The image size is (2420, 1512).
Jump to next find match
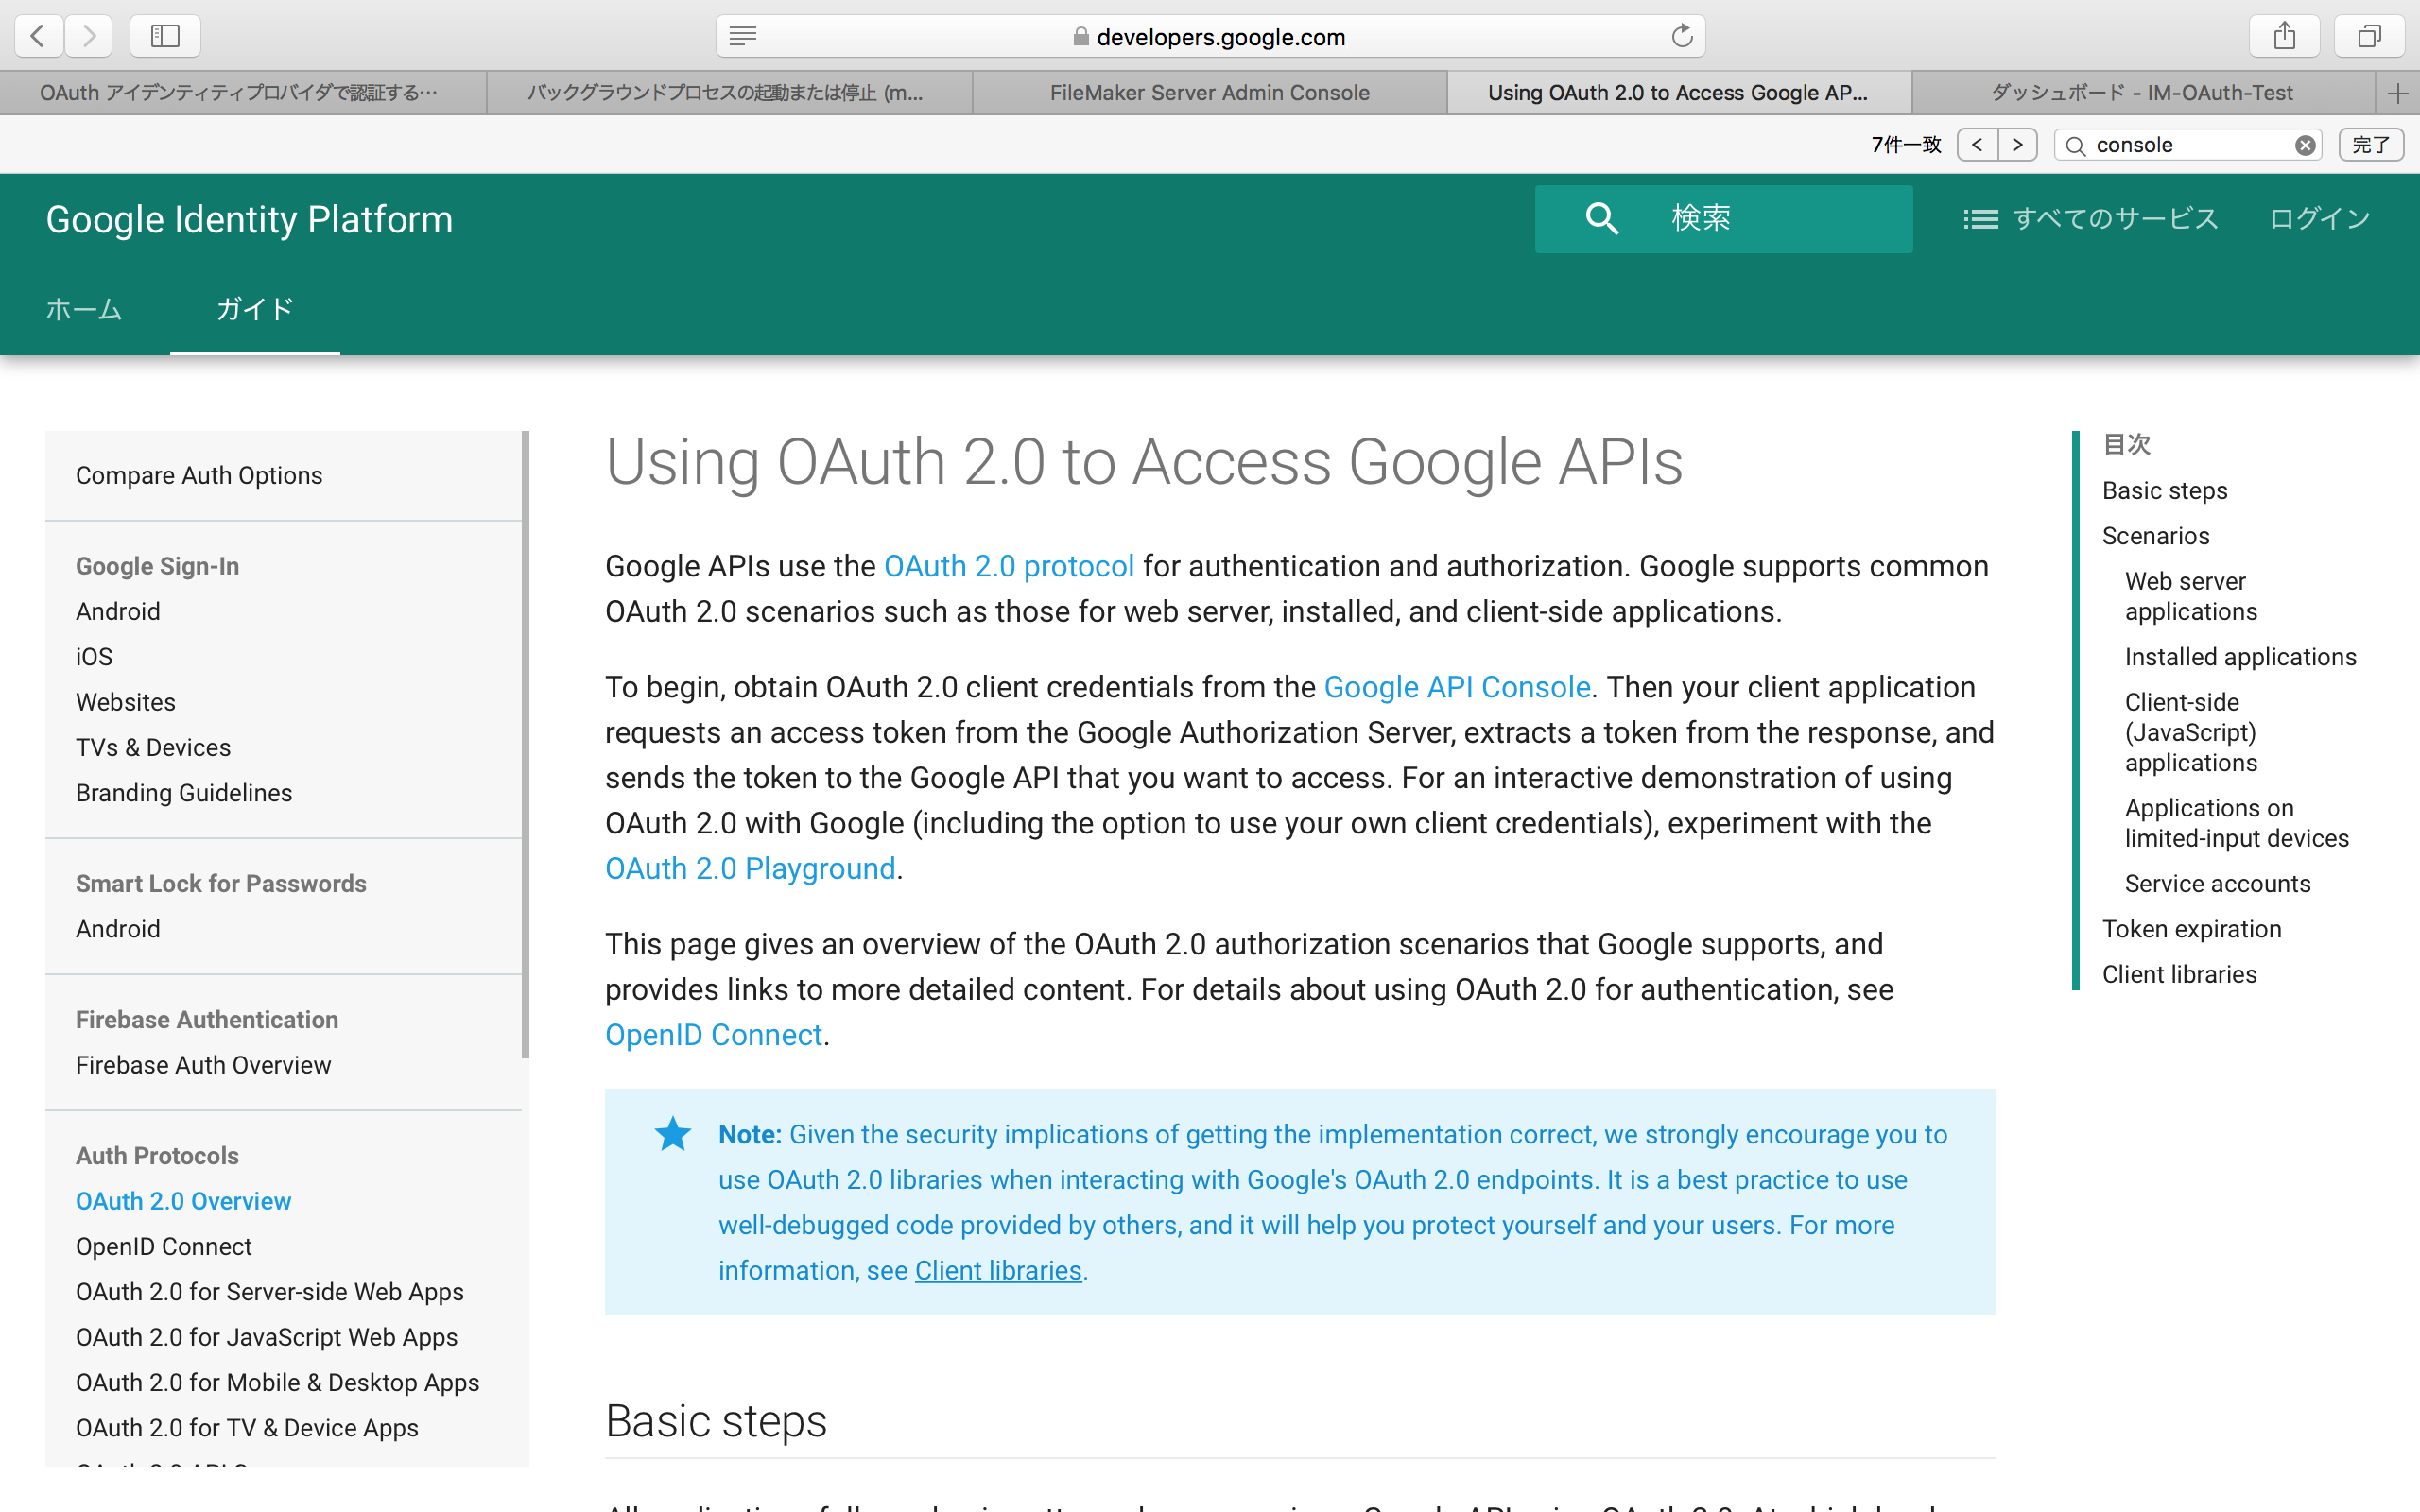point(2018,145)
